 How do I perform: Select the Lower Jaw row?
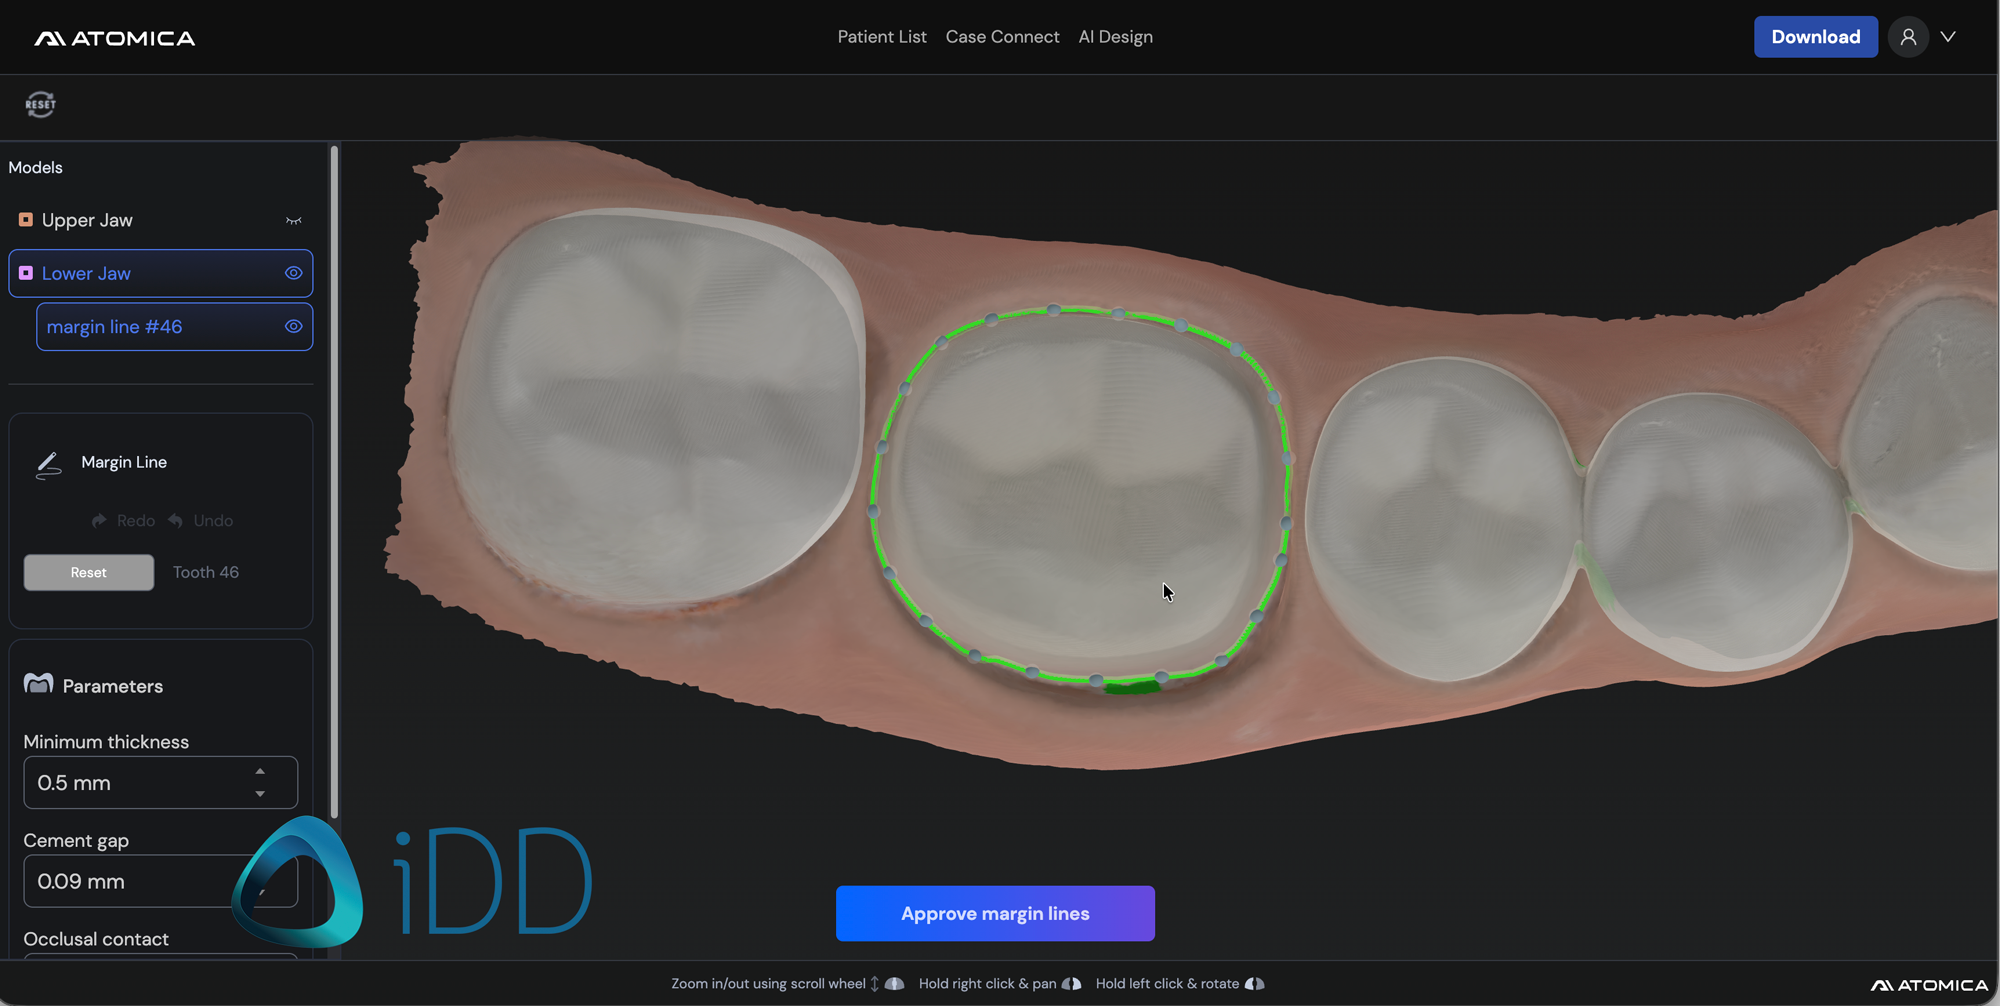pyautogui.click(x=160, y=273)
